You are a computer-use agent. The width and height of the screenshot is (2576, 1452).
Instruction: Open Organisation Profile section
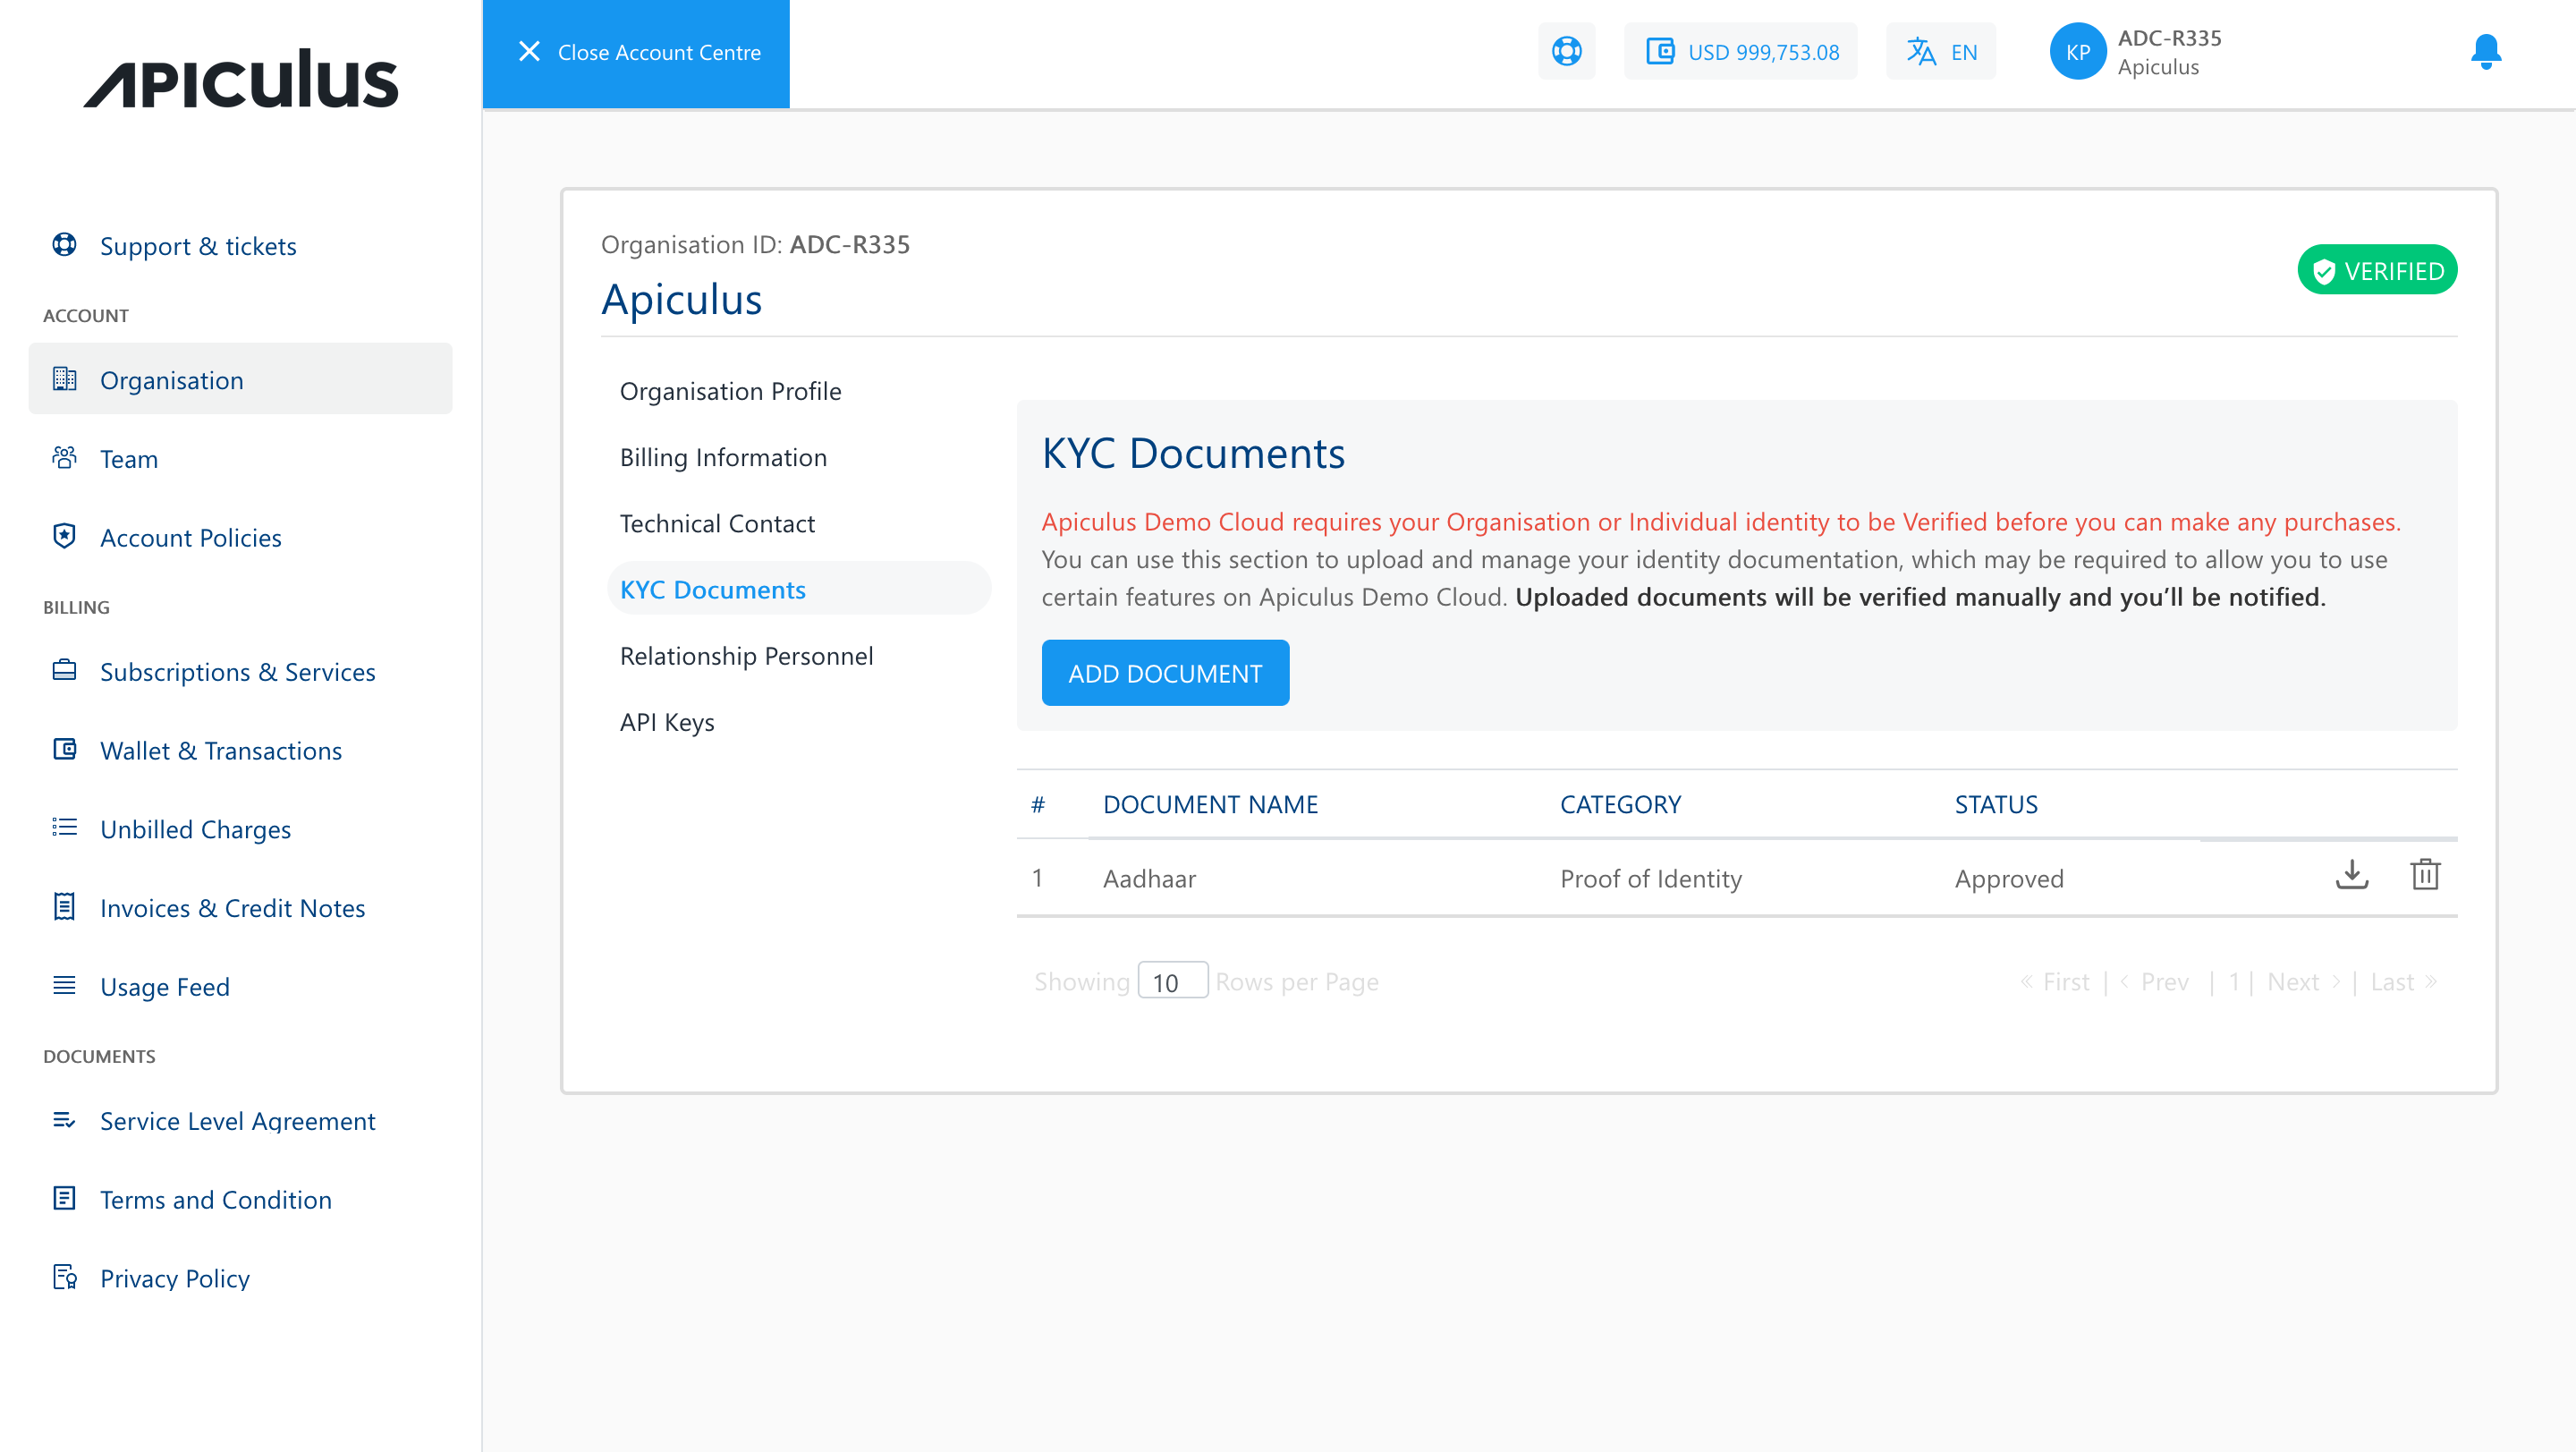click(730, 391)
